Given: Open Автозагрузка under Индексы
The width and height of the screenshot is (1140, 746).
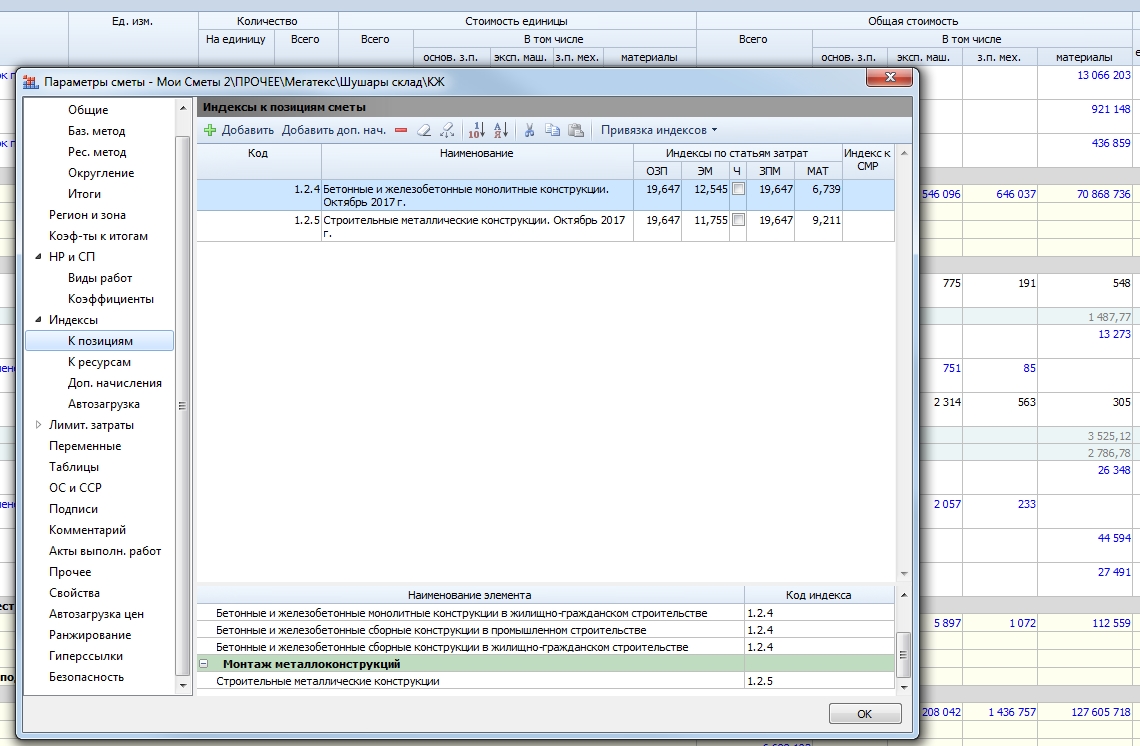Looking at the screenshot, I should click(x=104, y=404).
